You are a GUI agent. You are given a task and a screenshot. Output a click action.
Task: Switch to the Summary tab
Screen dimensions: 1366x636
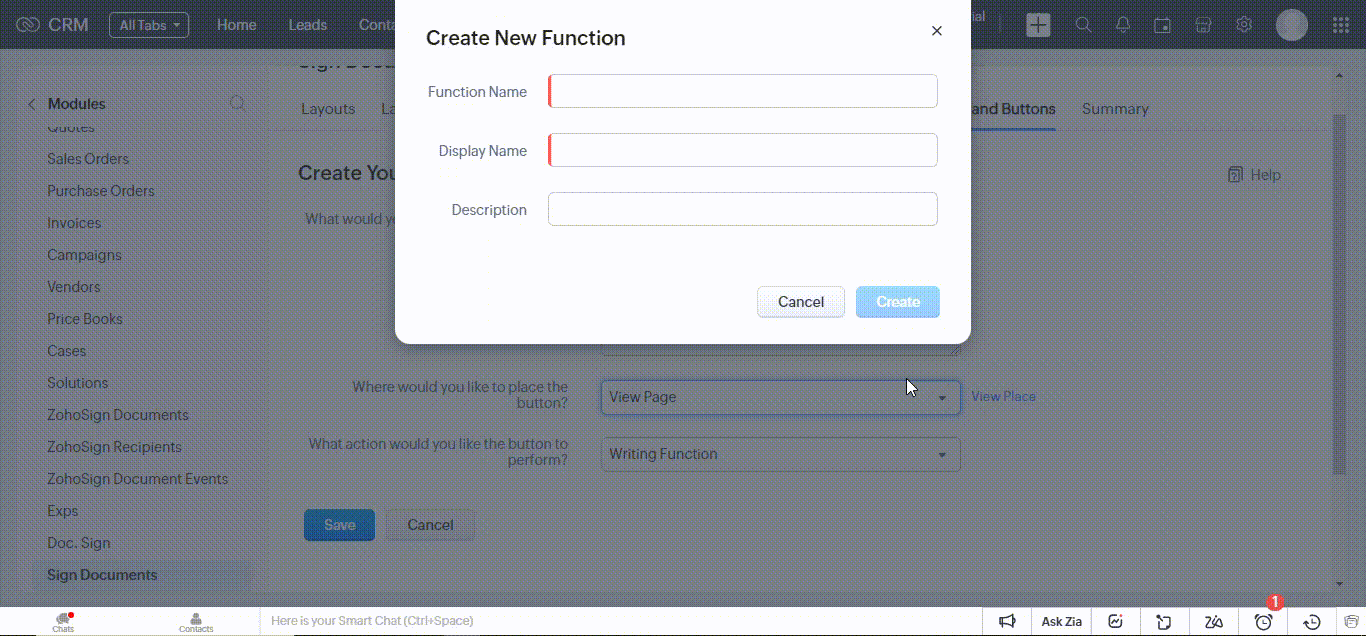point(1115,109)
